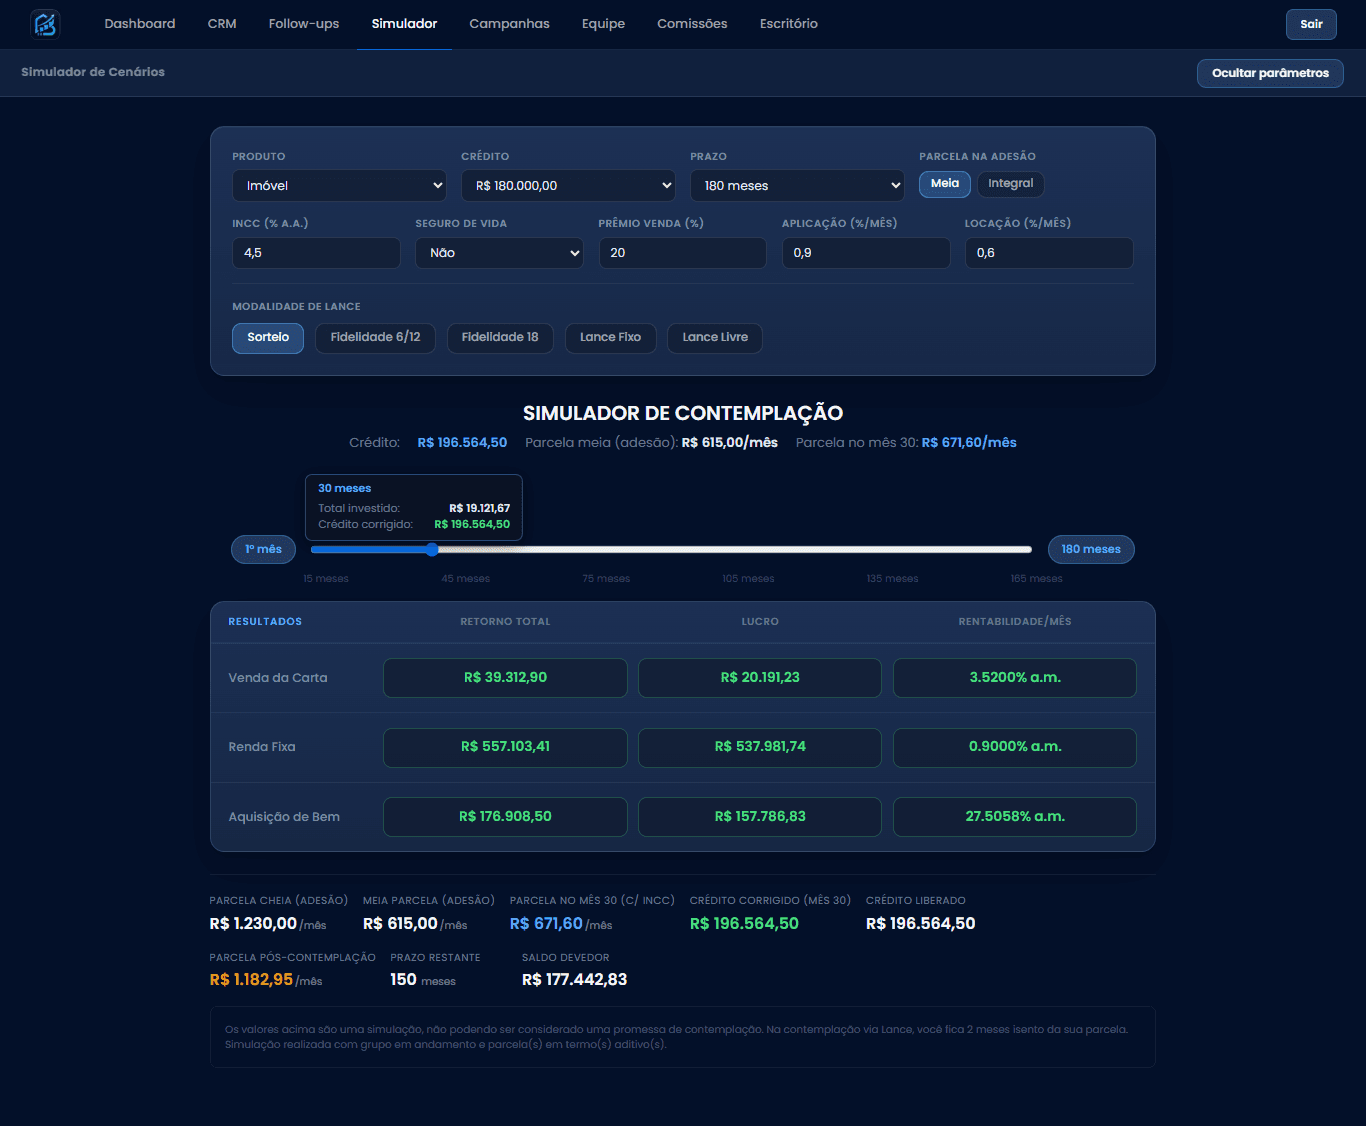This screenshot has height=1126, width=1366.
Task: Open the Produto dropdown
Action: [x=339, y=186]
